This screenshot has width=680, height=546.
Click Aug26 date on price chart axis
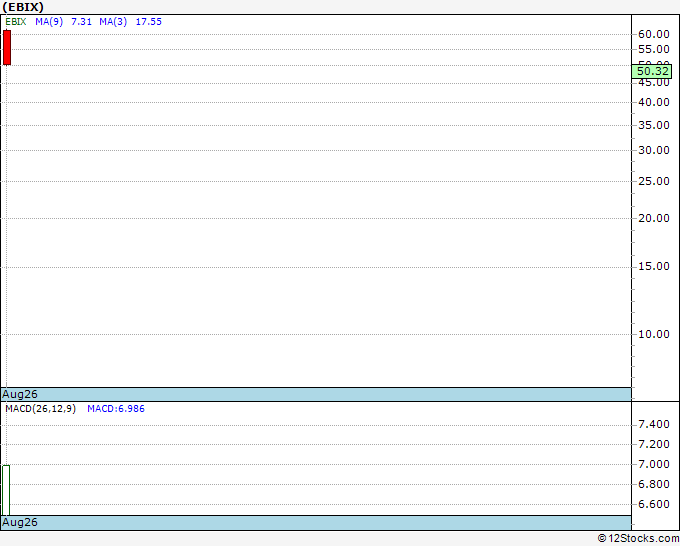click(20, 394)
